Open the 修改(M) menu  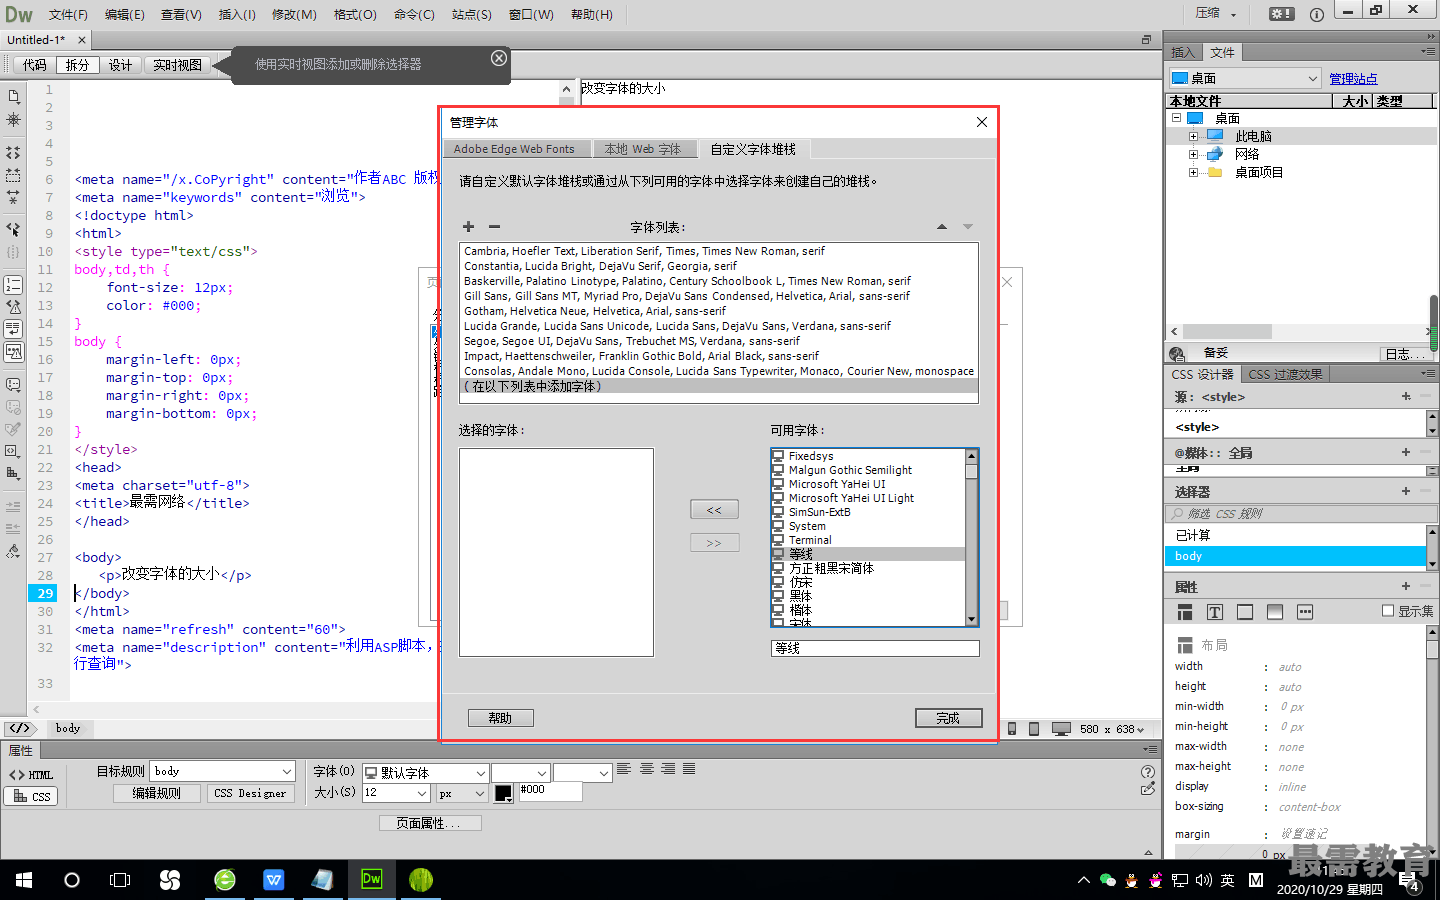click(294, 14)
